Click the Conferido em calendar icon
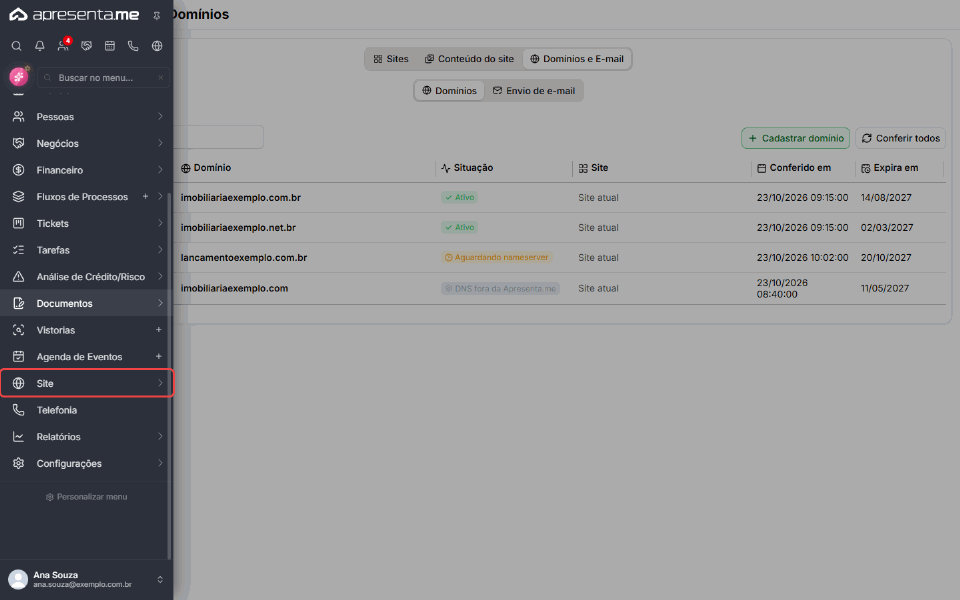 pos(762,168)
